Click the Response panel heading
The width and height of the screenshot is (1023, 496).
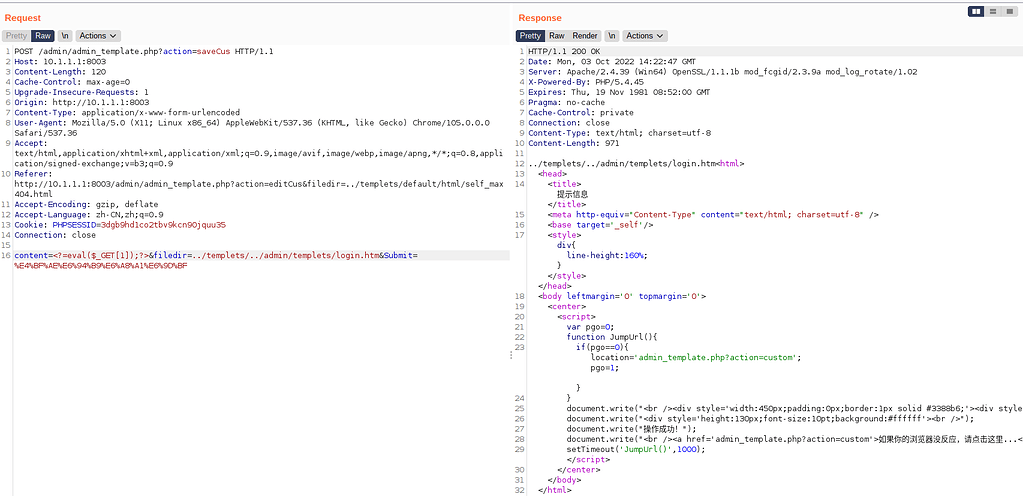pyautogui.click(x=540, y=18)
